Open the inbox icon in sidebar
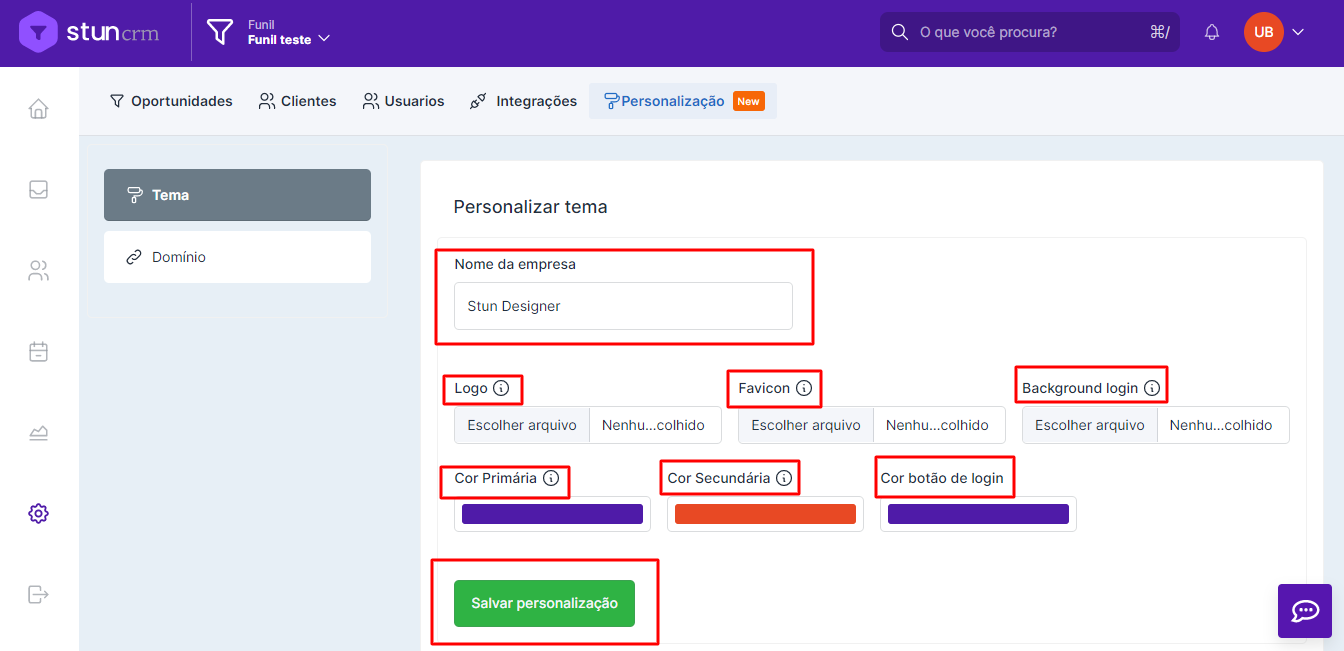 point(38,190)
